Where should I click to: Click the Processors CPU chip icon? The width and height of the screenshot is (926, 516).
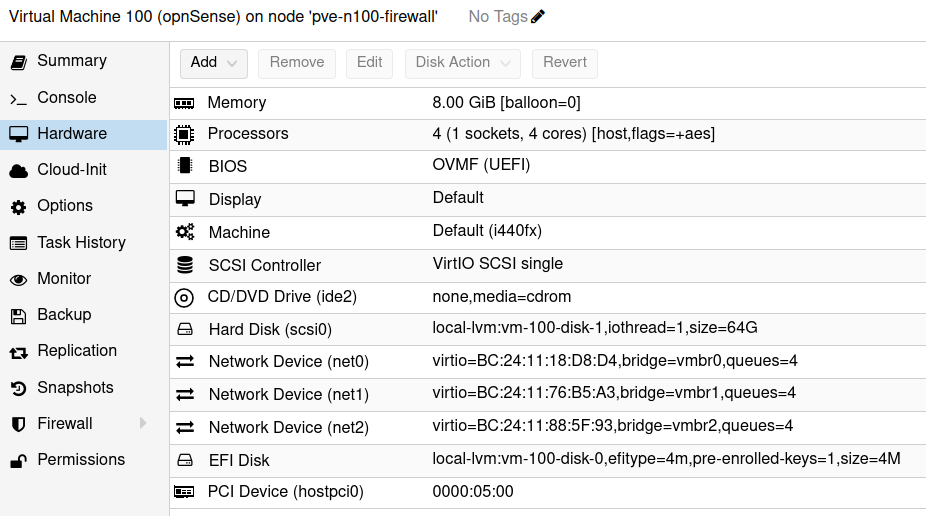click(x=184, y=134)
